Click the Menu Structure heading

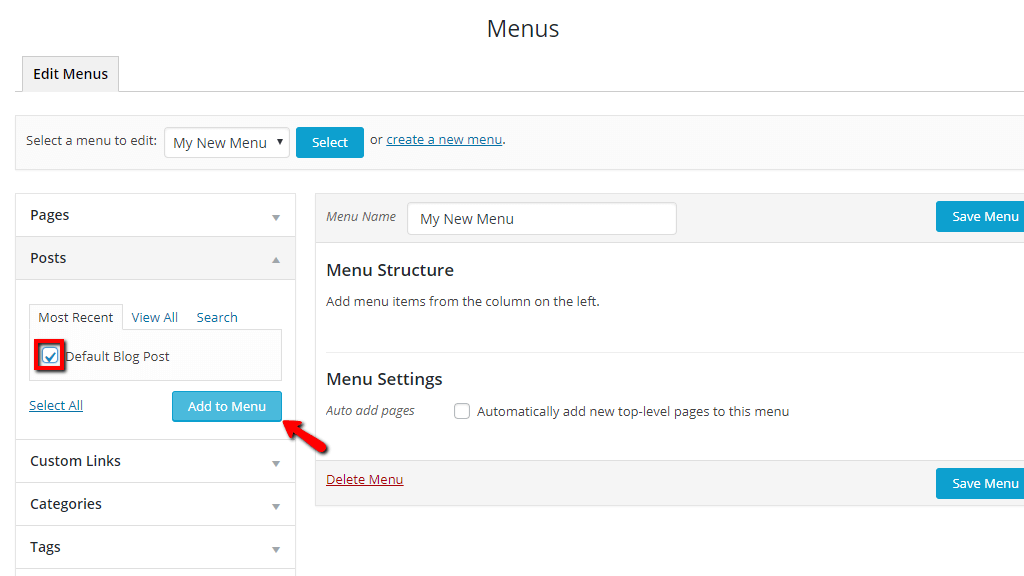point(390,270)
